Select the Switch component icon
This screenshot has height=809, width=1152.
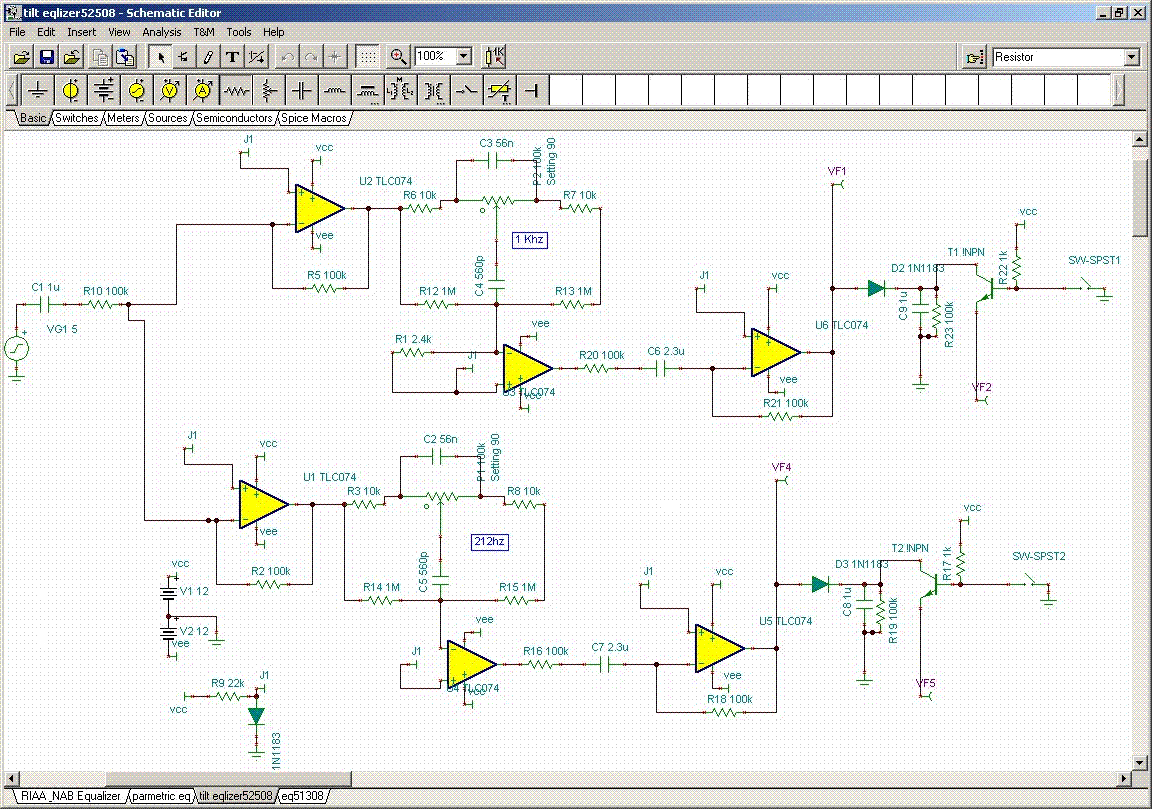[x=467, y=90]
